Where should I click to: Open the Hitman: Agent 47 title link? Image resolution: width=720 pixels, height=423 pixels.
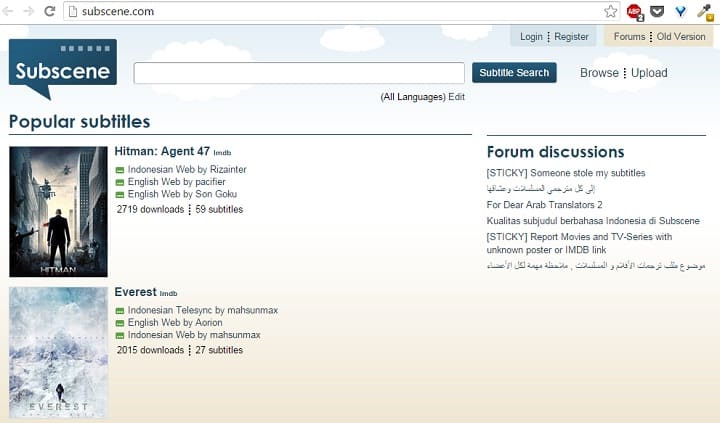tap(162, 151)
